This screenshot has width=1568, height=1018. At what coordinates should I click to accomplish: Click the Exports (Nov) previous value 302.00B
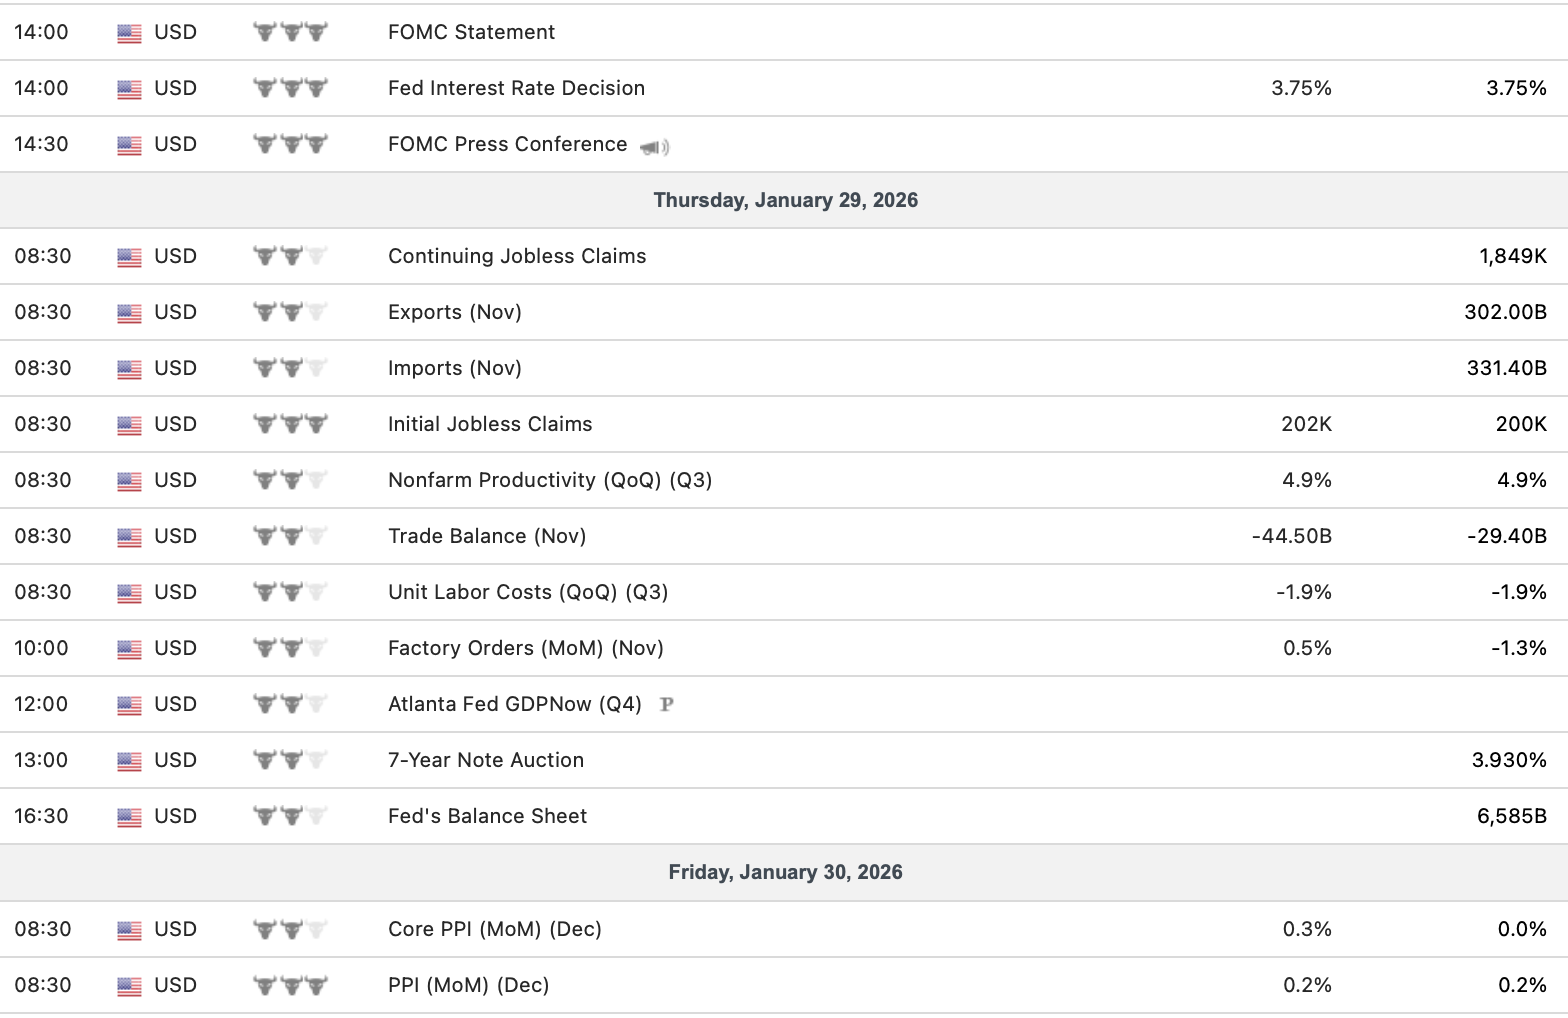(x=1505, y=312)
